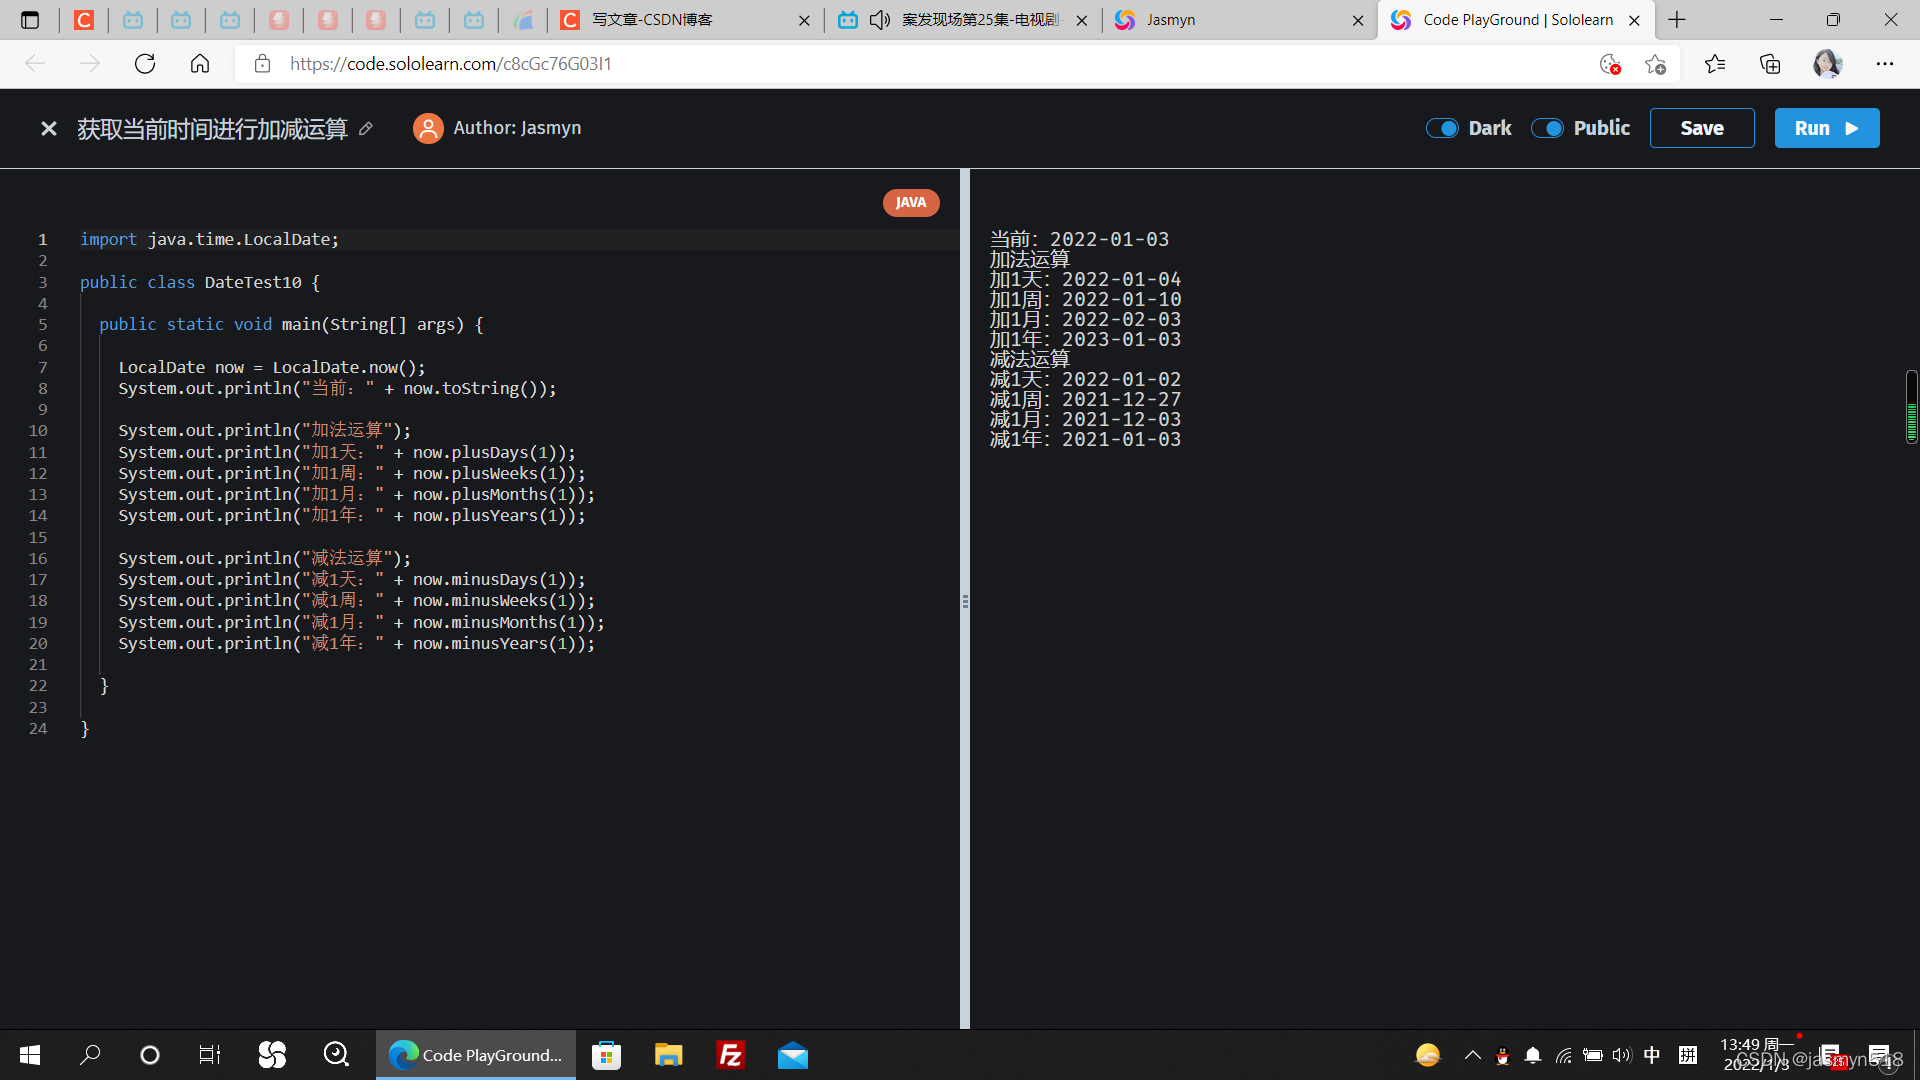Click the pencil edit title icon
Screen dimensions: 1920x1080
(366, 129)
